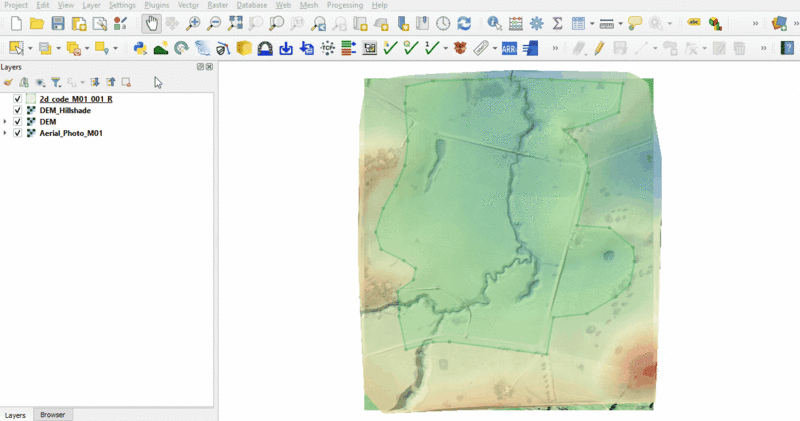
Task: Click the Zoom In magnifier tool
Action: point(193,24)
